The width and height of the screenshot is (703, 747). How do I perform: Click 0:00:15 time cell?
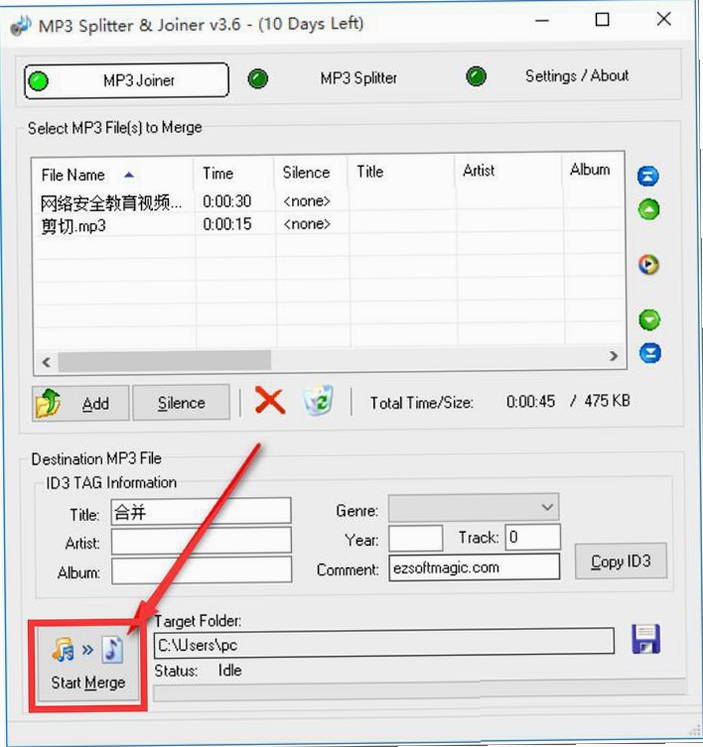click(x=227, y=224)
